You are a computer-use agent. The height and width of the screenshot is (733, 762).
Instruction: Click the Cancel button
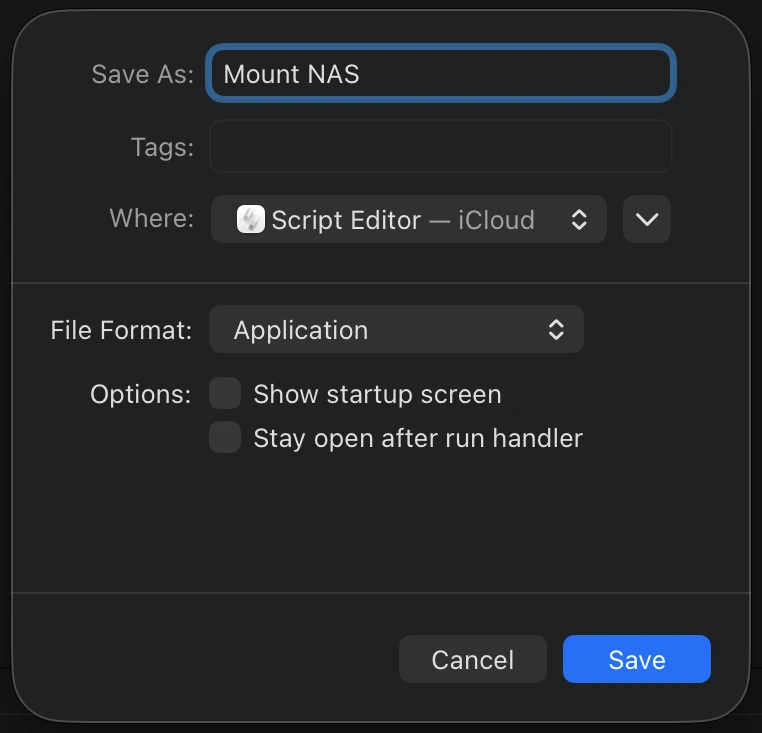[x=473, y=659]
